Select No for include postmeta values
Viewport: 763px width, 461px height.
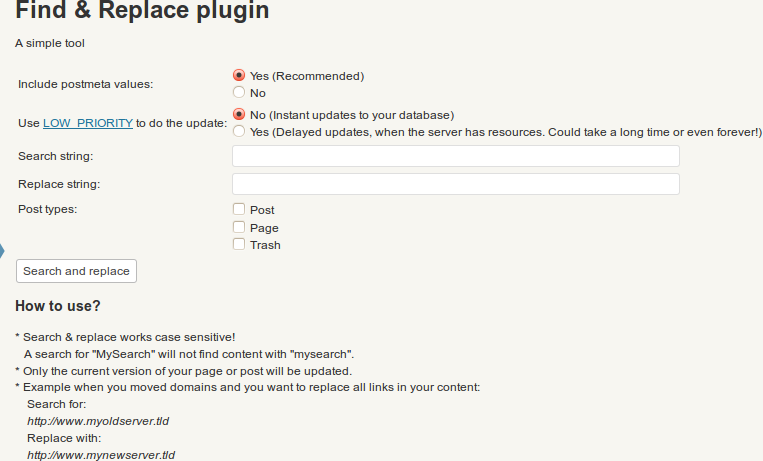pos(238,92)
